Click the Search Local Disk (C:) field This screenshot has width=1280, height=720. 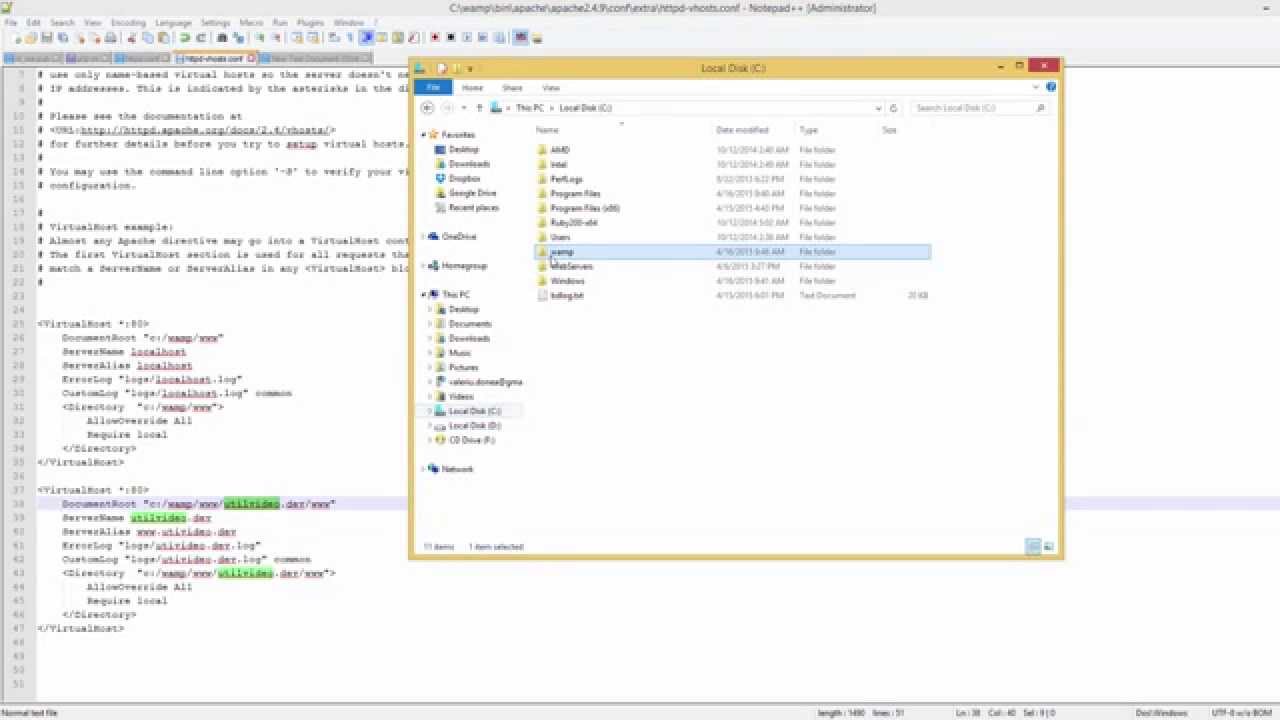coord(979,108)
